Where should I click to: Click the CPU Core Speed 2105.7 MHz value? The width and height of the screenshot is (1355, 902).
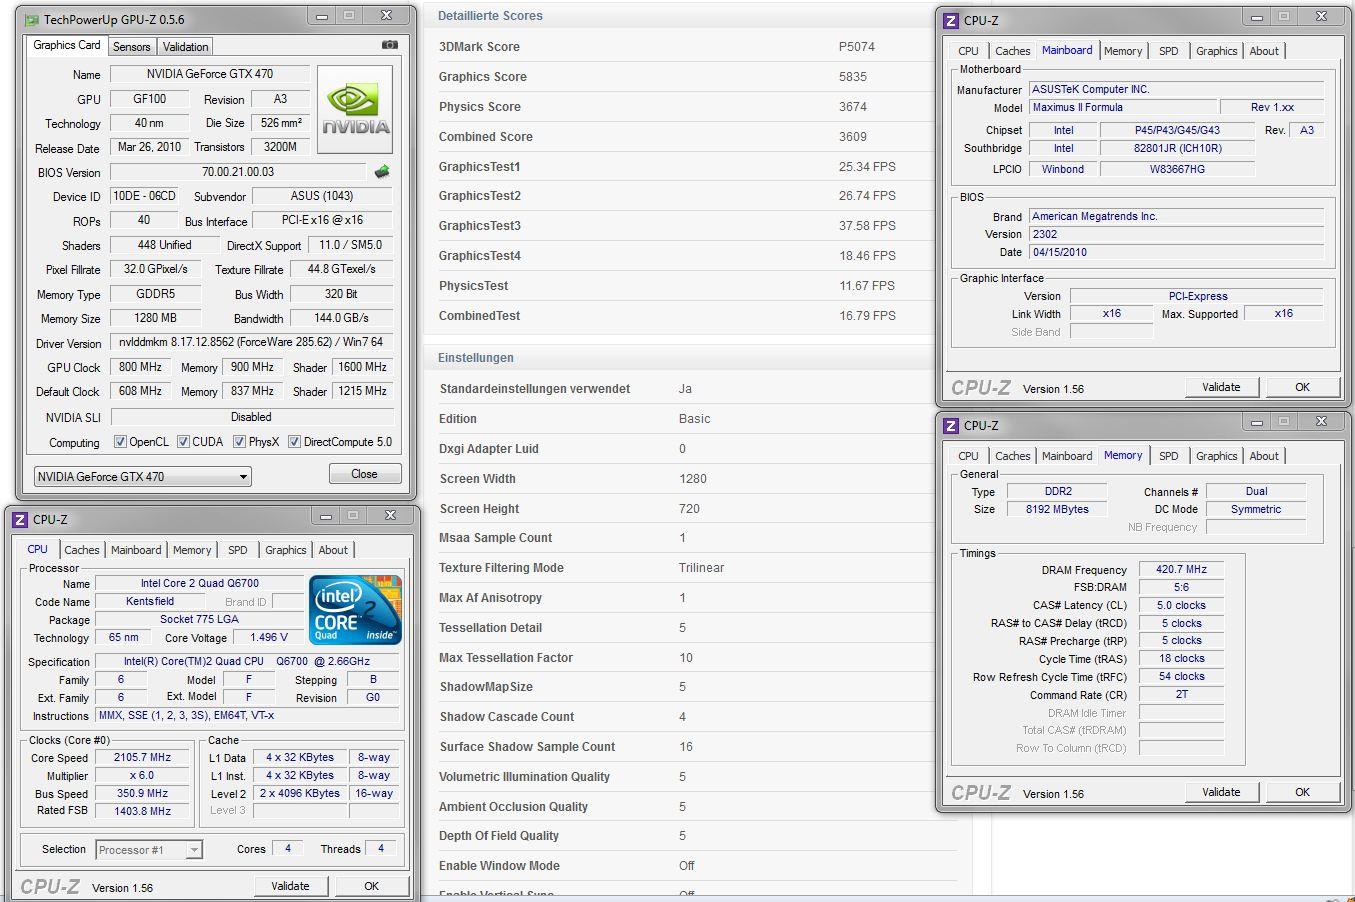143,758
